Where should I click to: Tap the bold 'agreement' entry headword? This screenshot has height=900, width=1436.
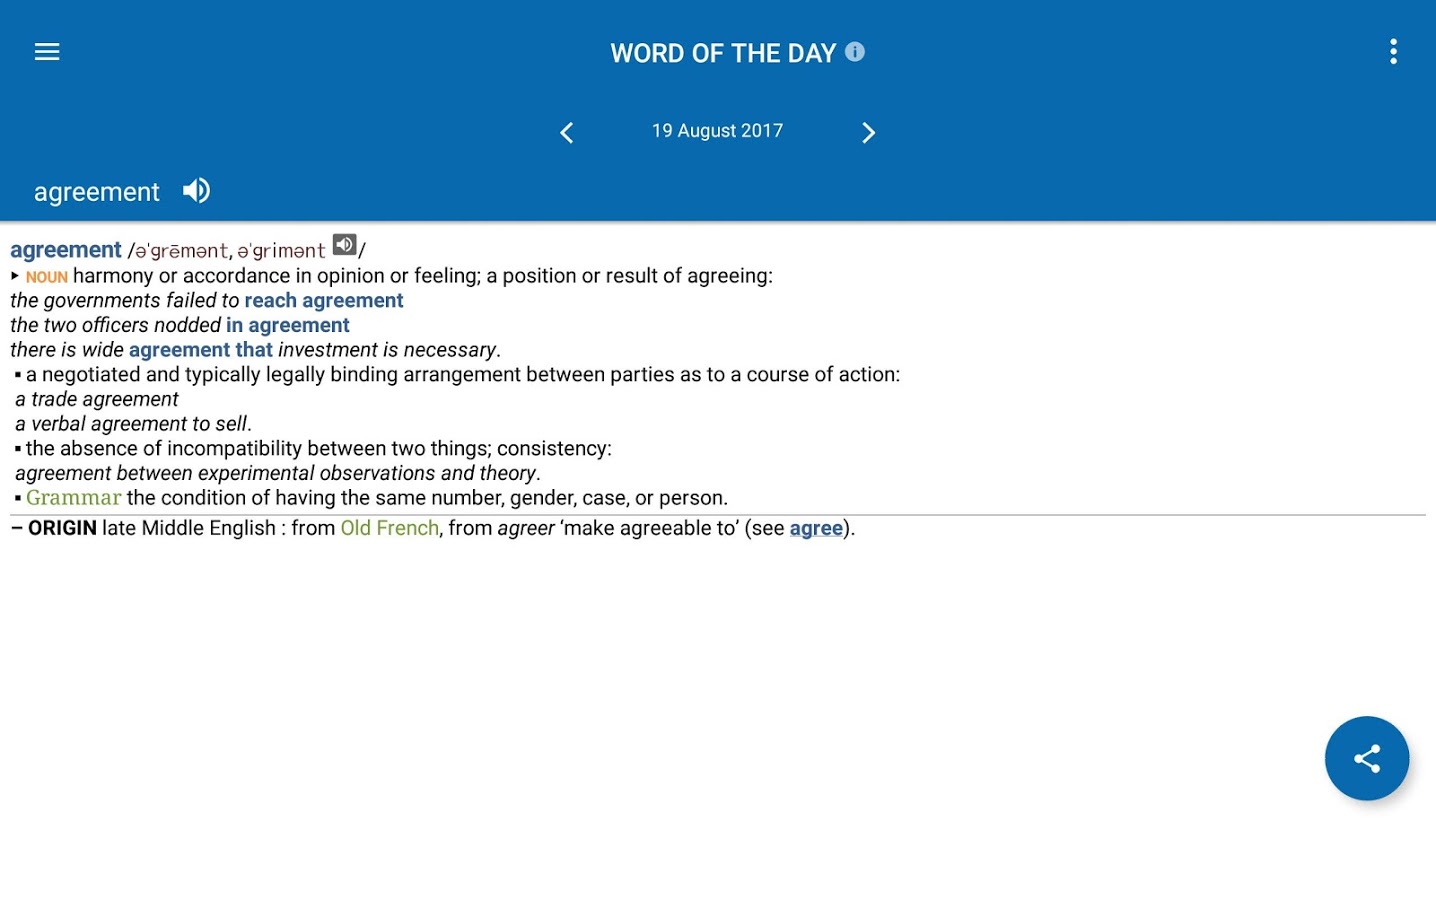pyautogui.click(x=66, y=250)
